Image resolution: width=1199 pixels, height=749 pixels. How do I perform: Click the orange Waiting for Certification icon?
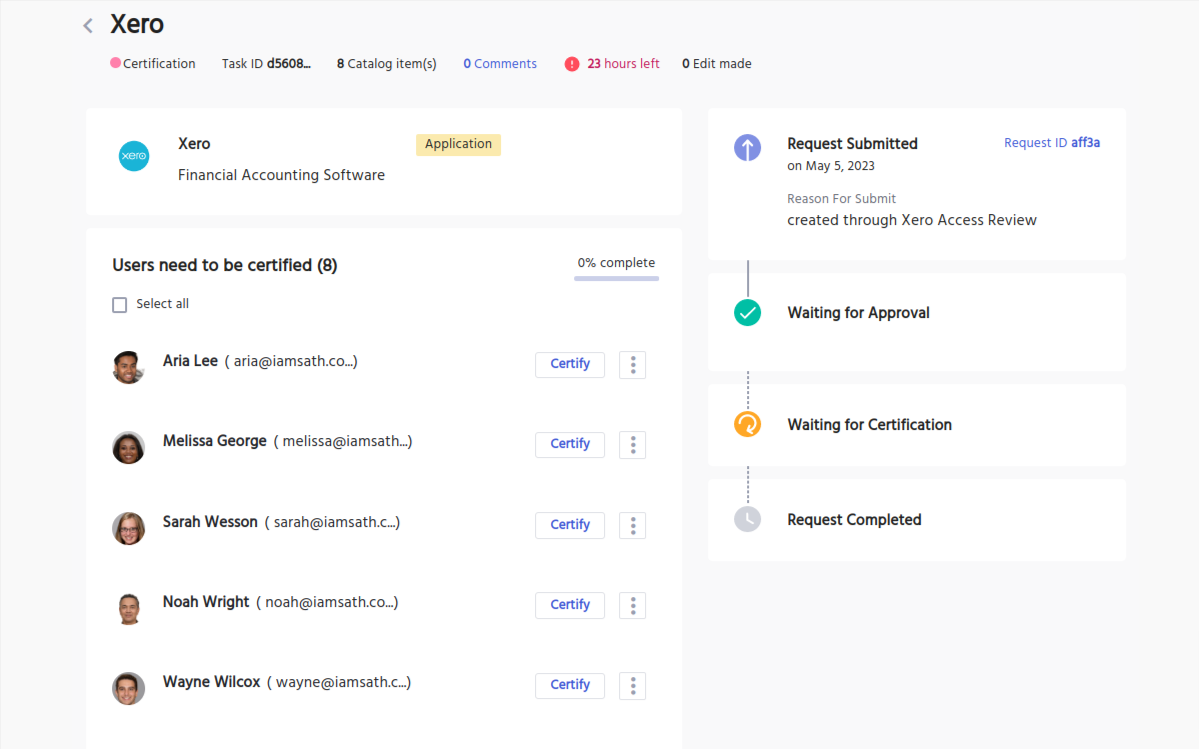pos(747,424)
